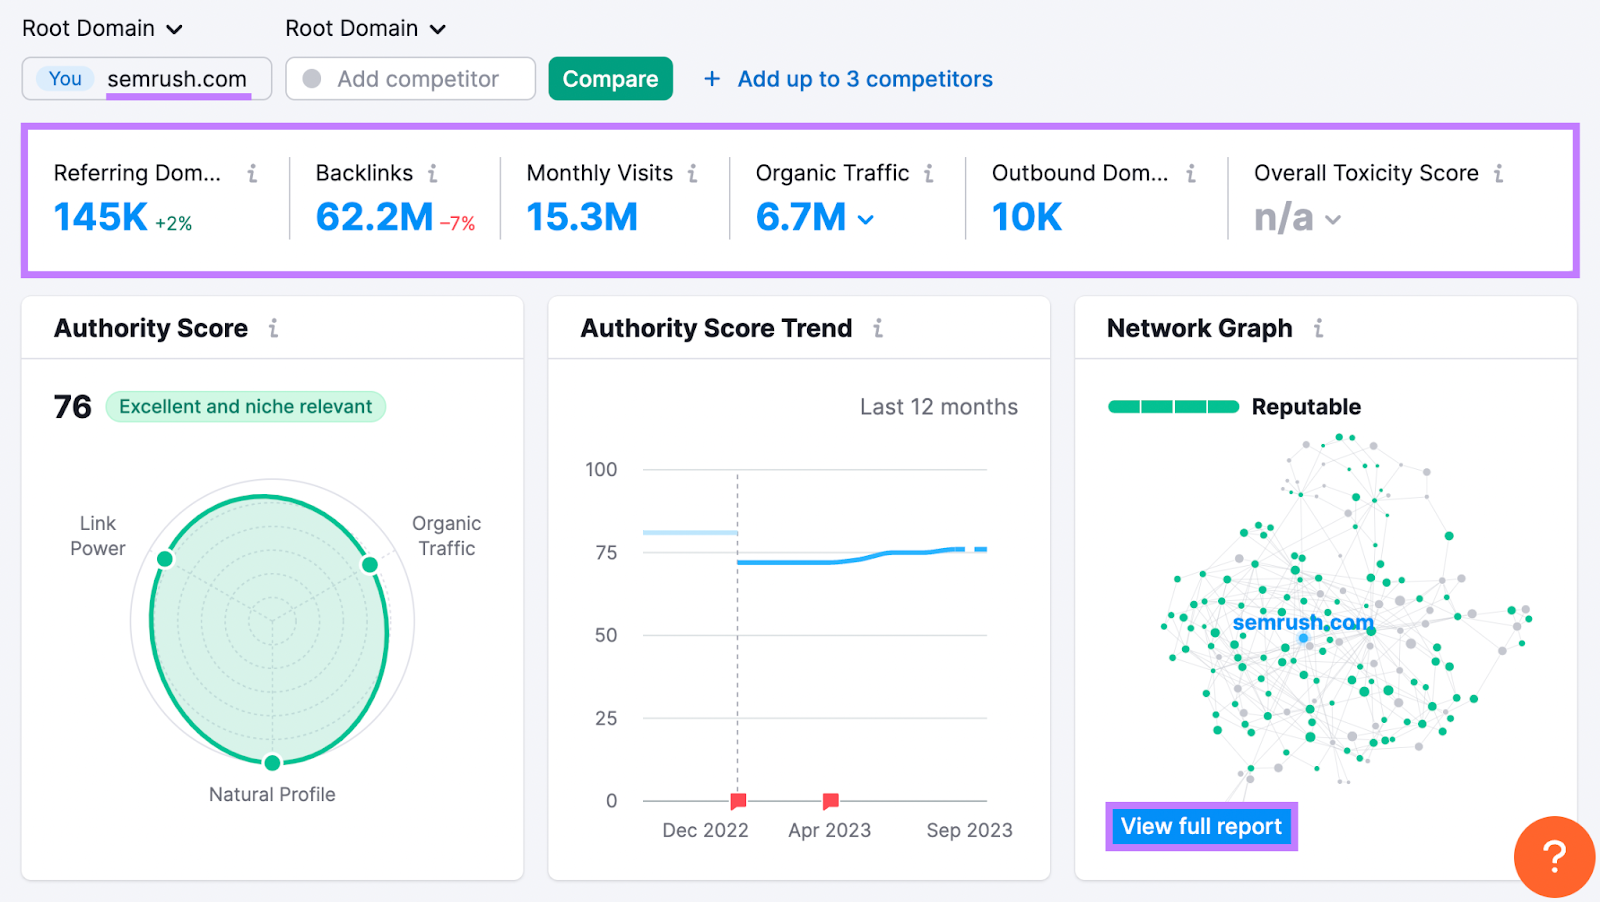
Task: Open the Outbound Domains info tooltip
Action: 1193,172
